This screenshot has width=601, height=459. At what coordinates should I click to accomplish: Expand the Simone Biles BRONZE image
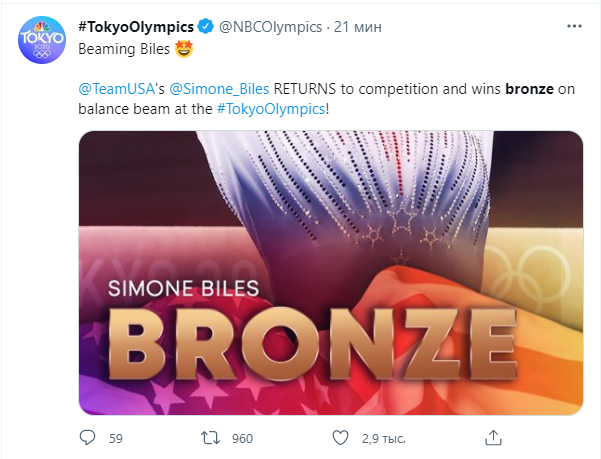330,272
